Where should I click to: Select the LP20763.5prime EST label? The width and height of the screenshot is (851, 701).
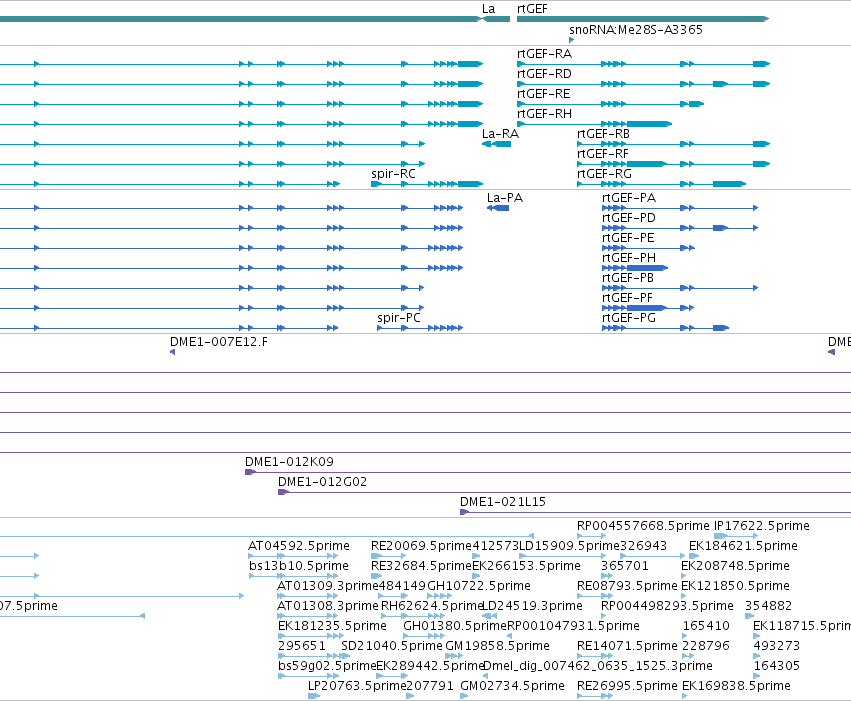(x=357, y=687)
